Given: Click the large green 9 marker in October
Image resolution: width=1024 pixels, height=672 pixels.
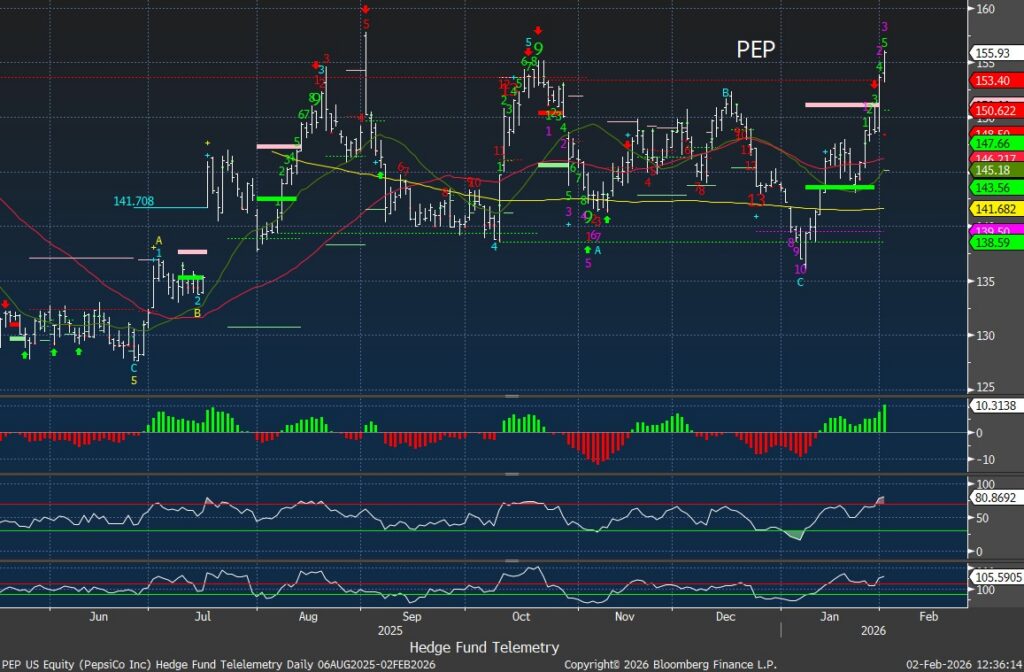Looking at the screenshot, I should pos(538,49).
